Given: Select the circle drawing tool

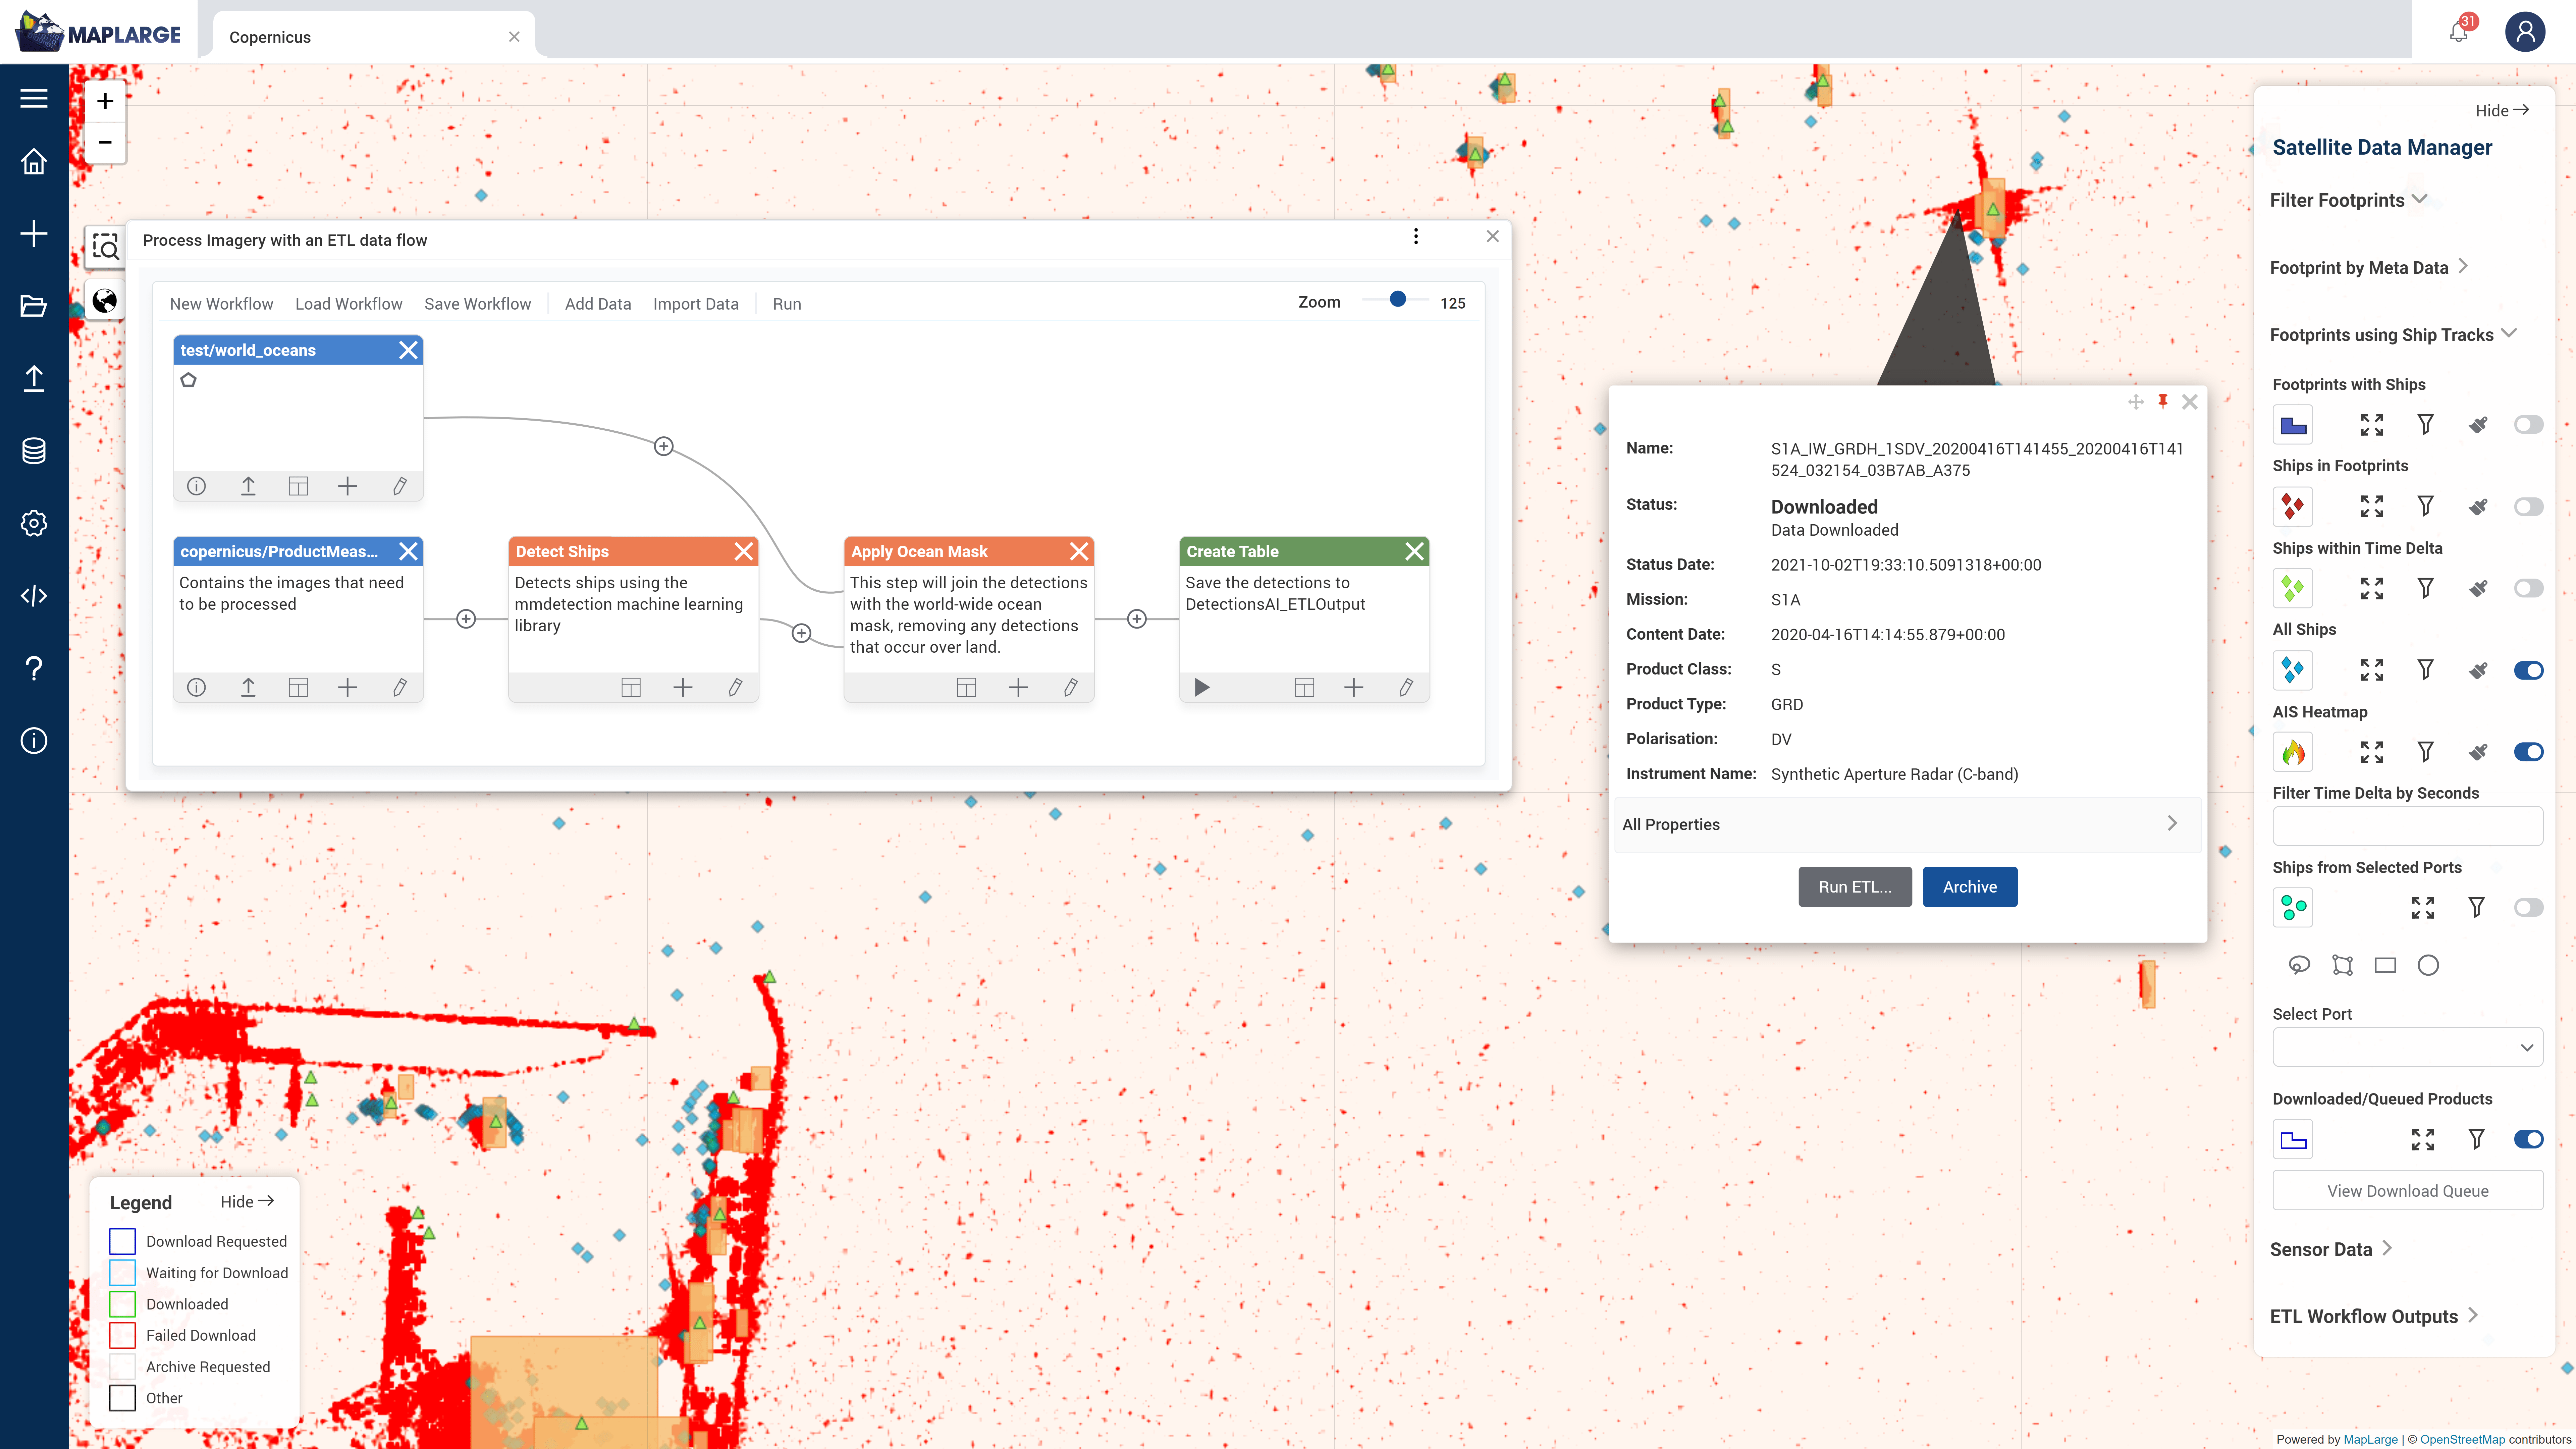Looking at the screenshot, I should coord(2428,965).
